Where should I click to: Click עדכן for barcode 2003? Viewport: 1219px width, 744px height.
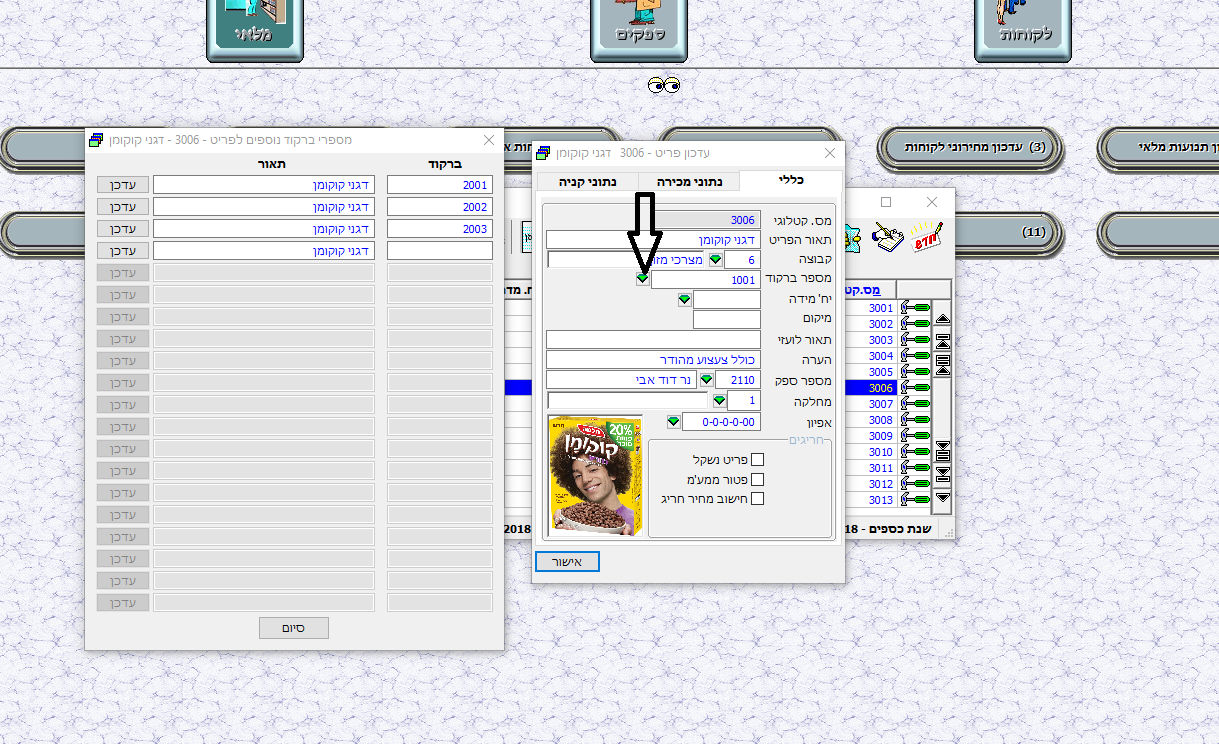(123, 229)
